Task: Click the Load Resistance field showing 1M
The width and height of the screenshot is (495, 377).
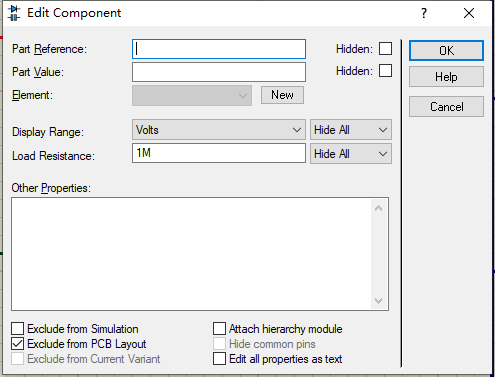Action: tap(219, 153)
